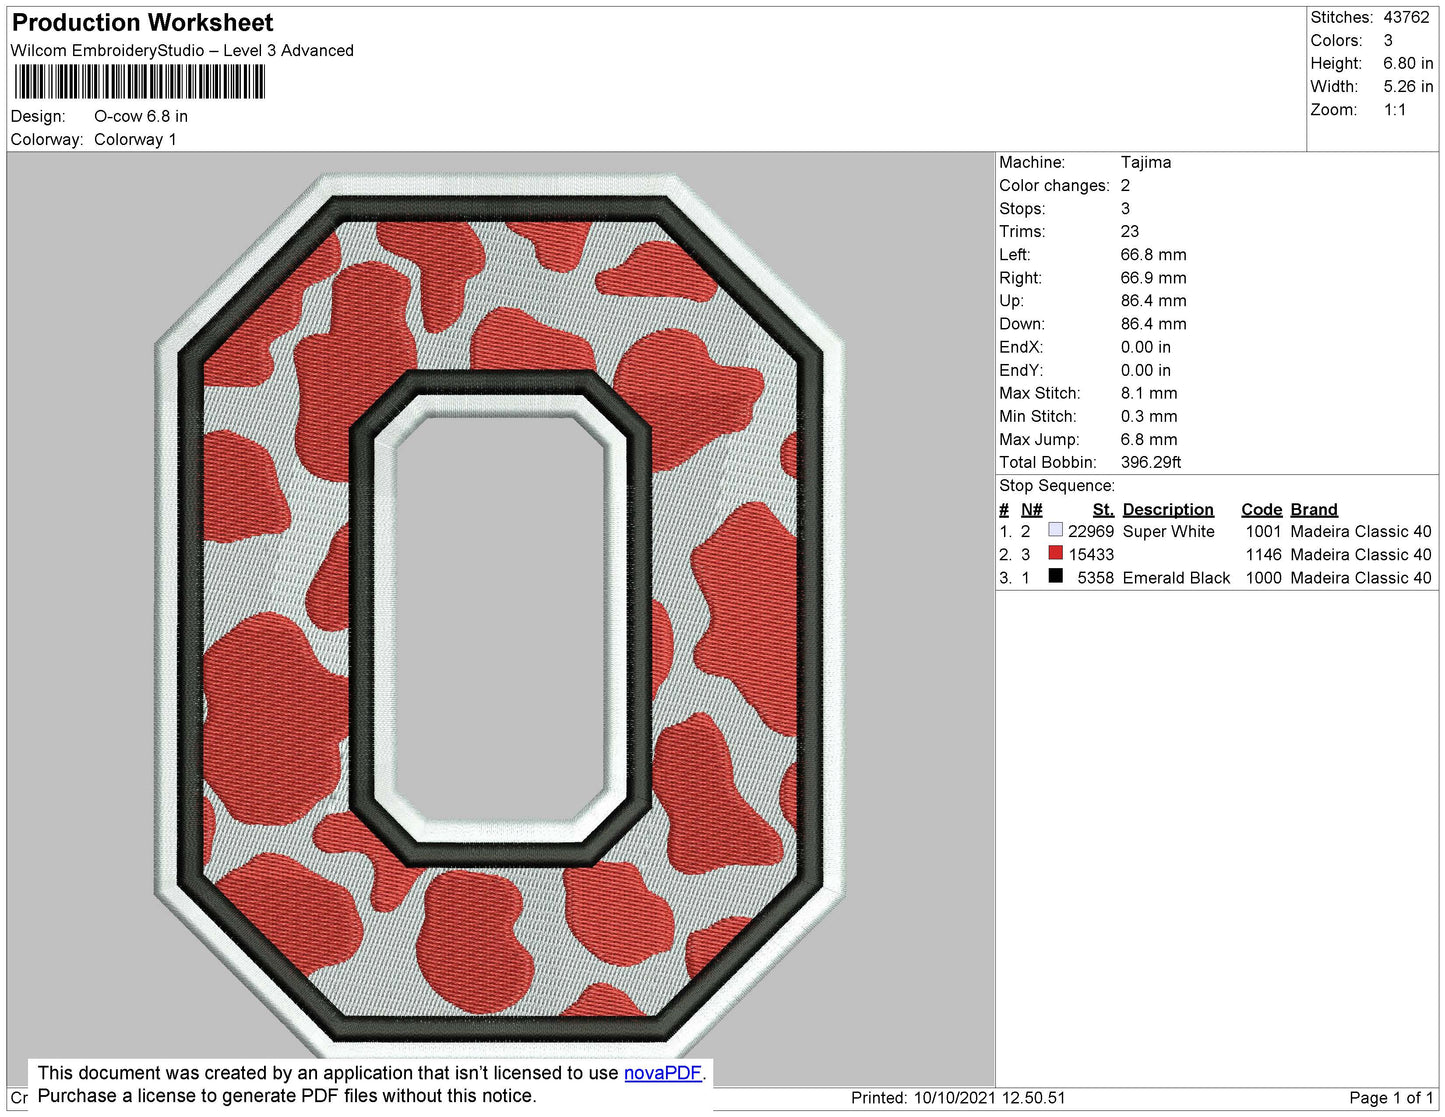Screen dimensions: 1445x1117
Task: Click the O-cow embroidery design preview
Action: coord(500,615)
